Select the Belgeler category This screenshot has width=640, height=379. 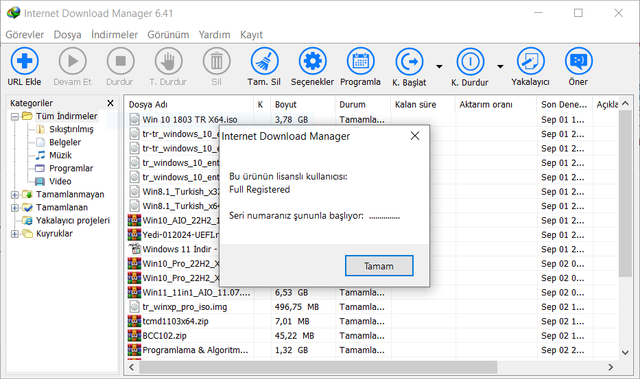pyautogui.click(x=65, y=142)
